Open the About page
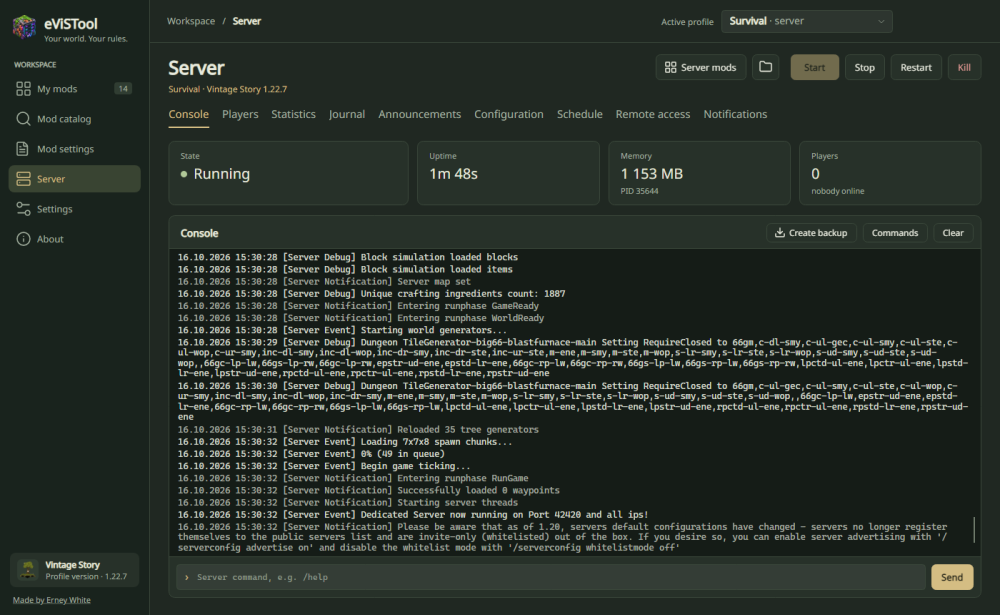The height and width of the screenshot is (615, 1000). click(75, 239)
